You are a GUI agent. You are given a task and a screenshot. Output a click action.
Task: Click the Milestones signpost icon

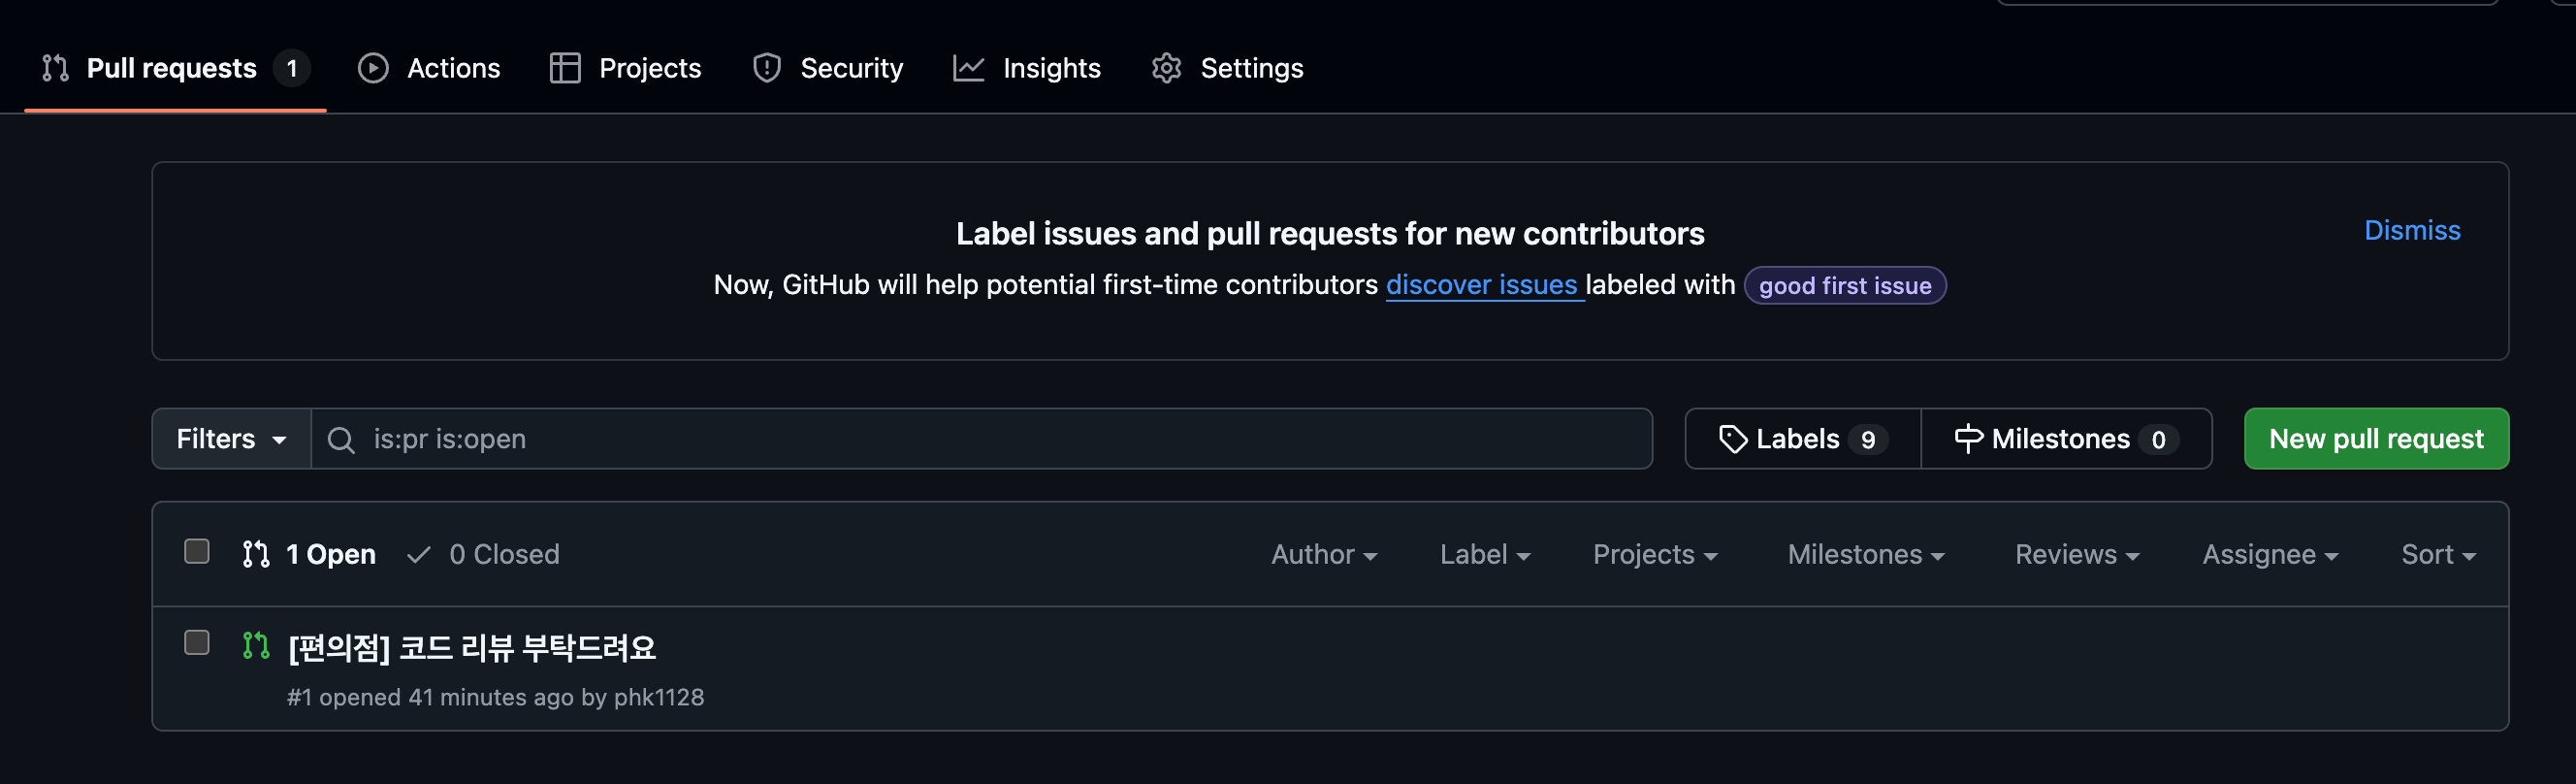pos(1969,439)
